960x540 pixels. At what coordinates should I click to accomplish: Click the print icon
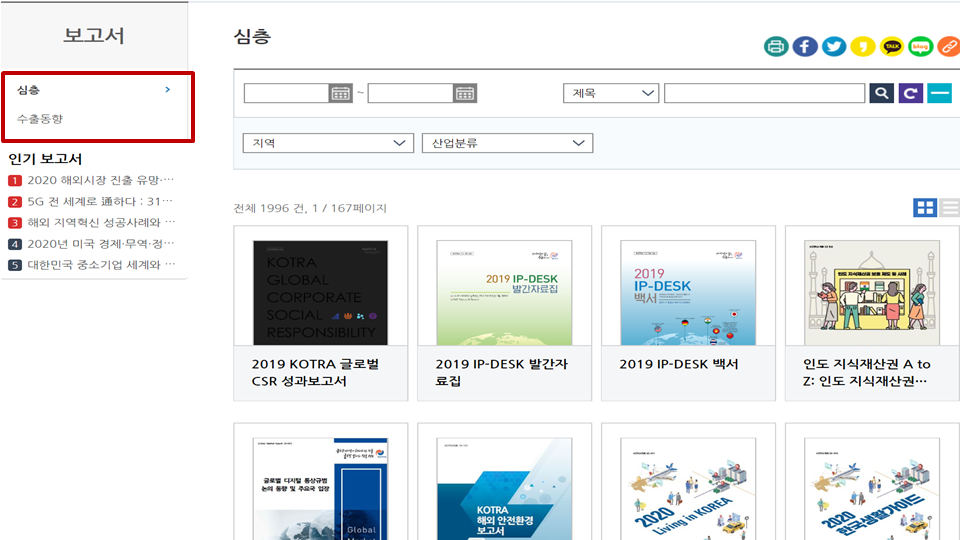coord(776,47)
